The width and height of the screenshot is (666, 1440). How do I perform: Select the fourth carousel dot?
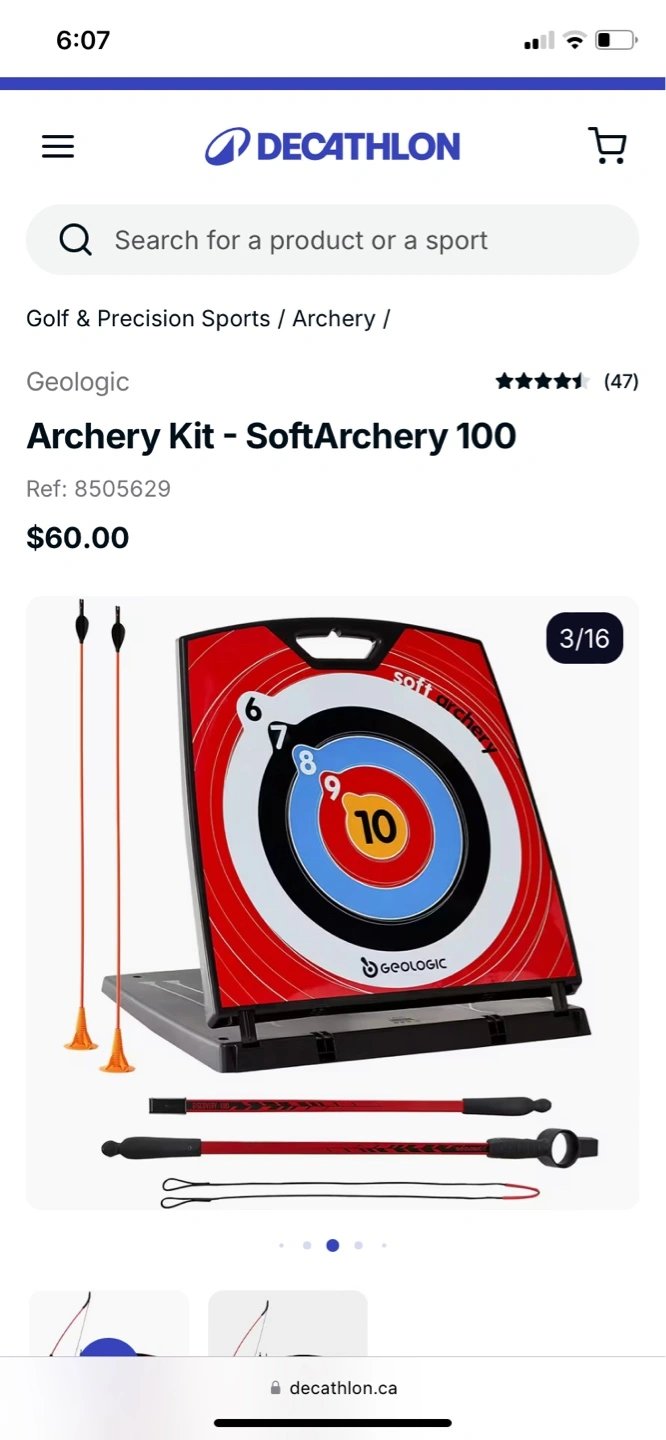click(x=358, y=1246)
